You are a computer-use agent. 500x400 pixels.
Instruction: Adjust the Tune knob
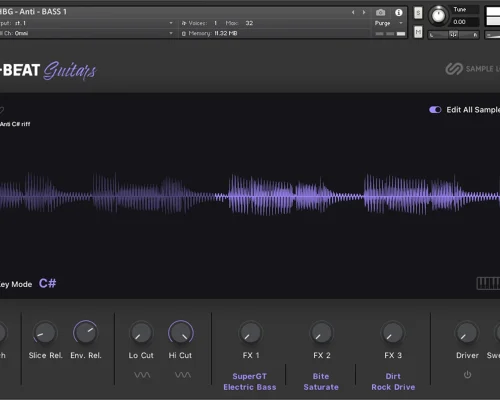438,15
